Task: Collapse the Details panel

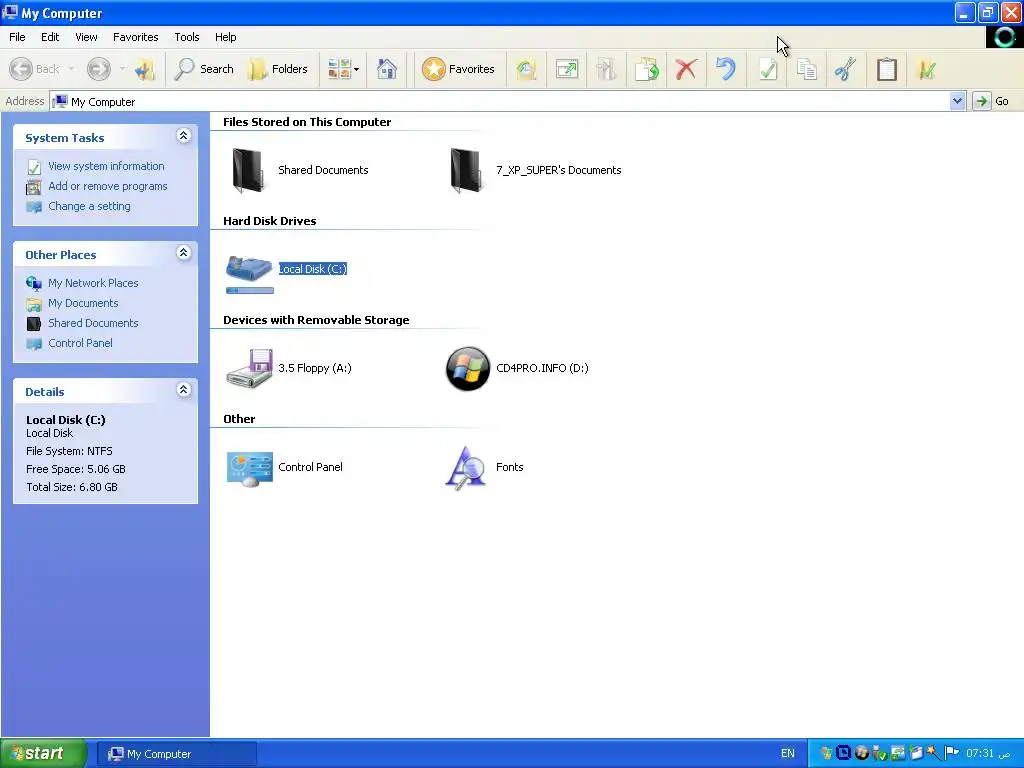Action: coord(184,390)
